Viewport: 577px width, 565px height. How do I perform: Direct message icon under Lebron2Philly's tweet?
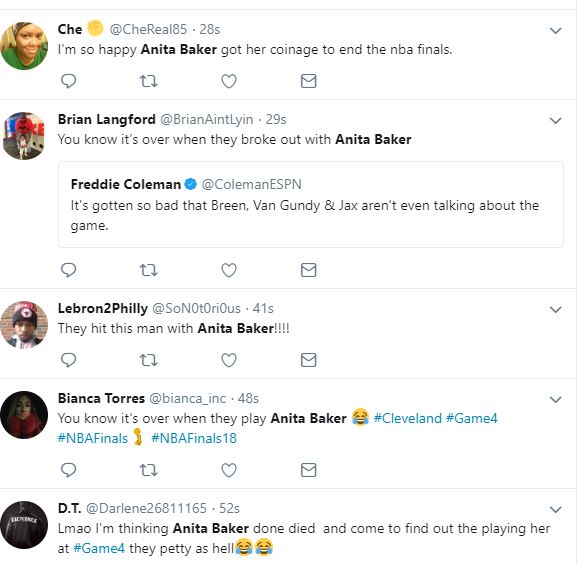tap(308, 360)
